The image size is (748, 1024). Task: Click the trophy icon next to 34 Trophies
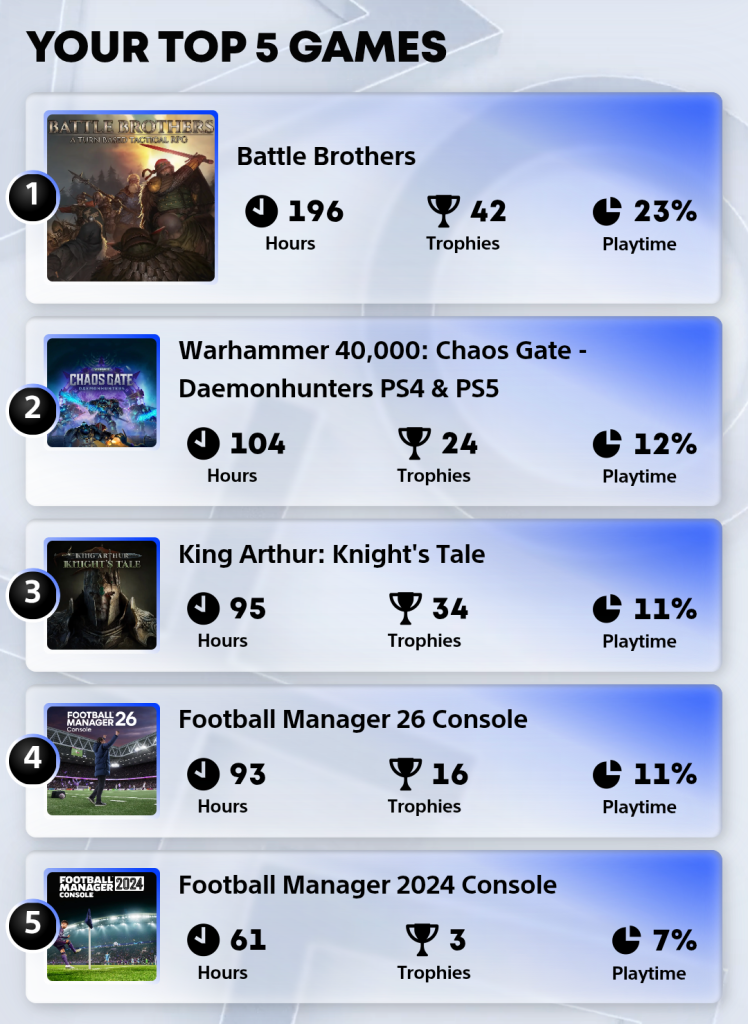click(x=405, y=609)
